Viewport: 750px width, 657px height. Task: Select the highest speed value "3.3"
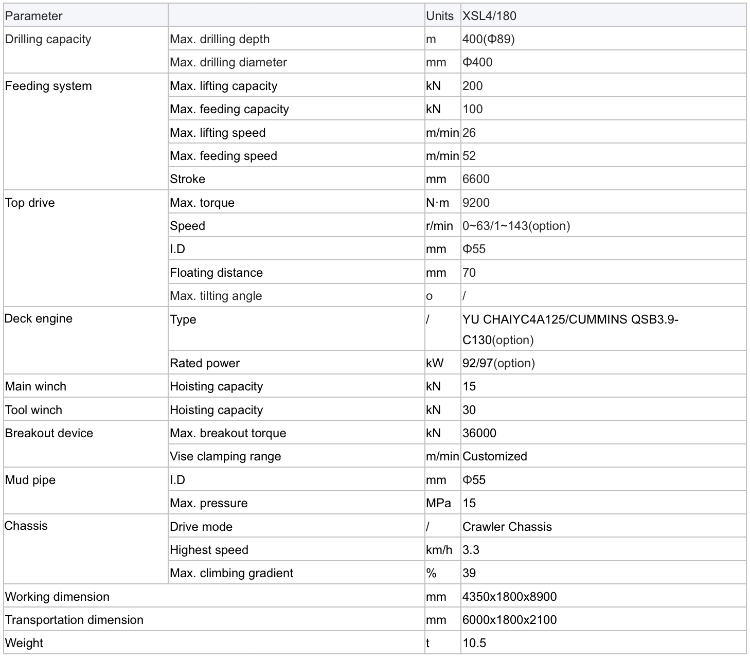pos(471,550)
